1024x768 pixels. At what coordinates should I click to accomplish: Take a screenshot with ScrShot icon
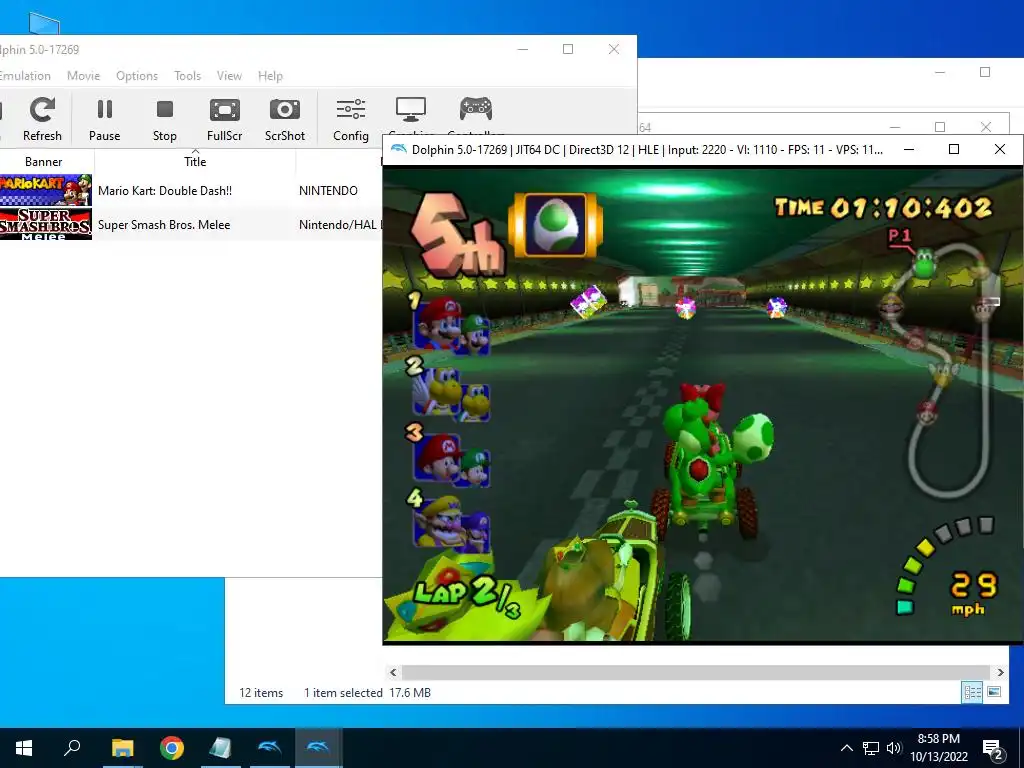(x=285, y=119)
